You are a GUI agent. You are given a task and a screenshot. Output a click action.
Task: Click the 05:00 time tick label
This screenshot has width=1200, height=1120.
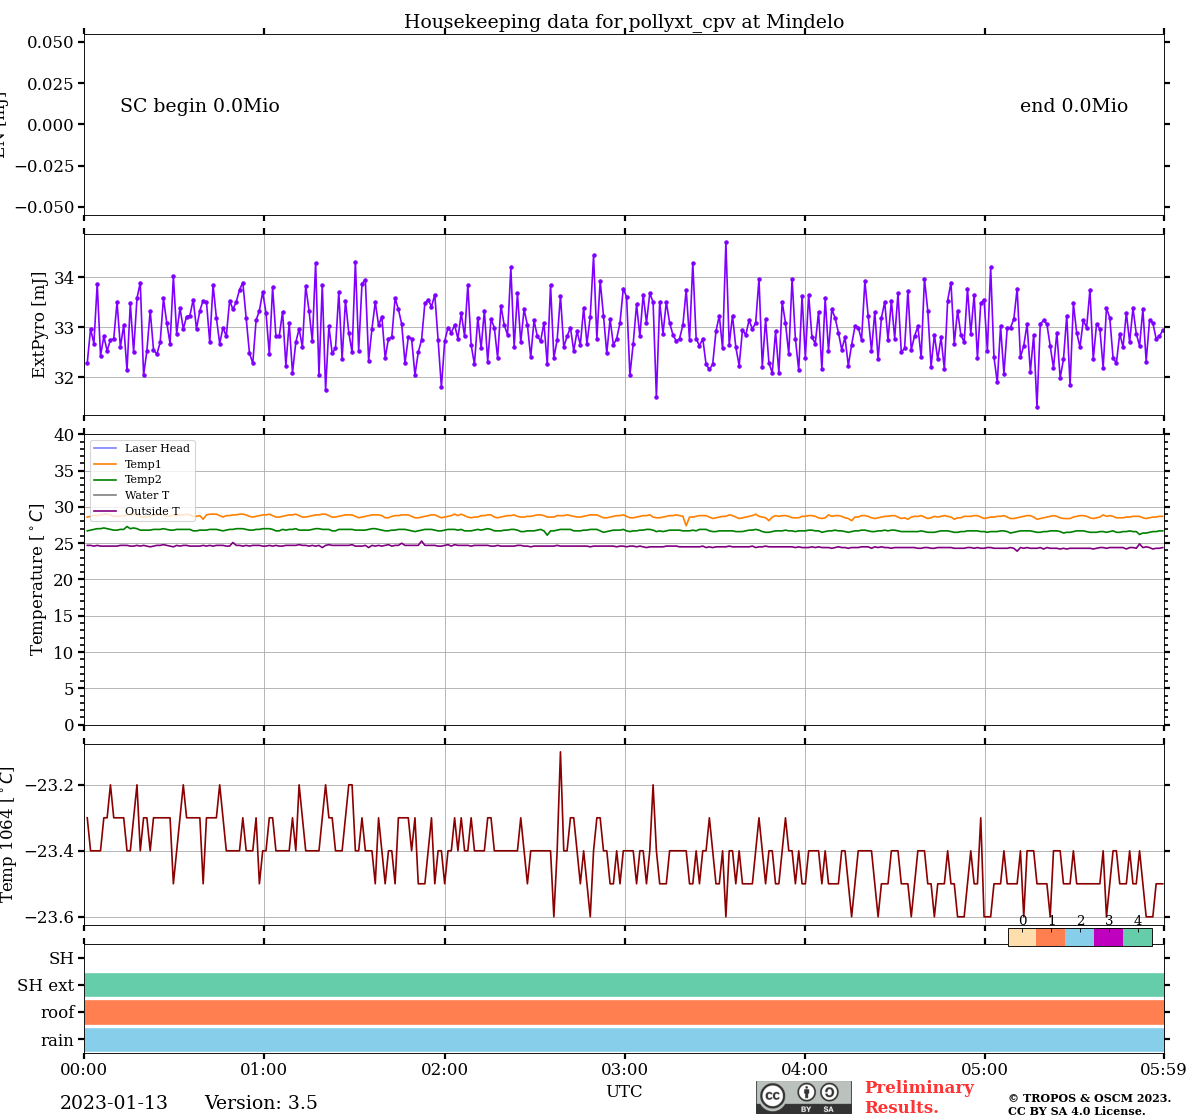(984, 1069)
